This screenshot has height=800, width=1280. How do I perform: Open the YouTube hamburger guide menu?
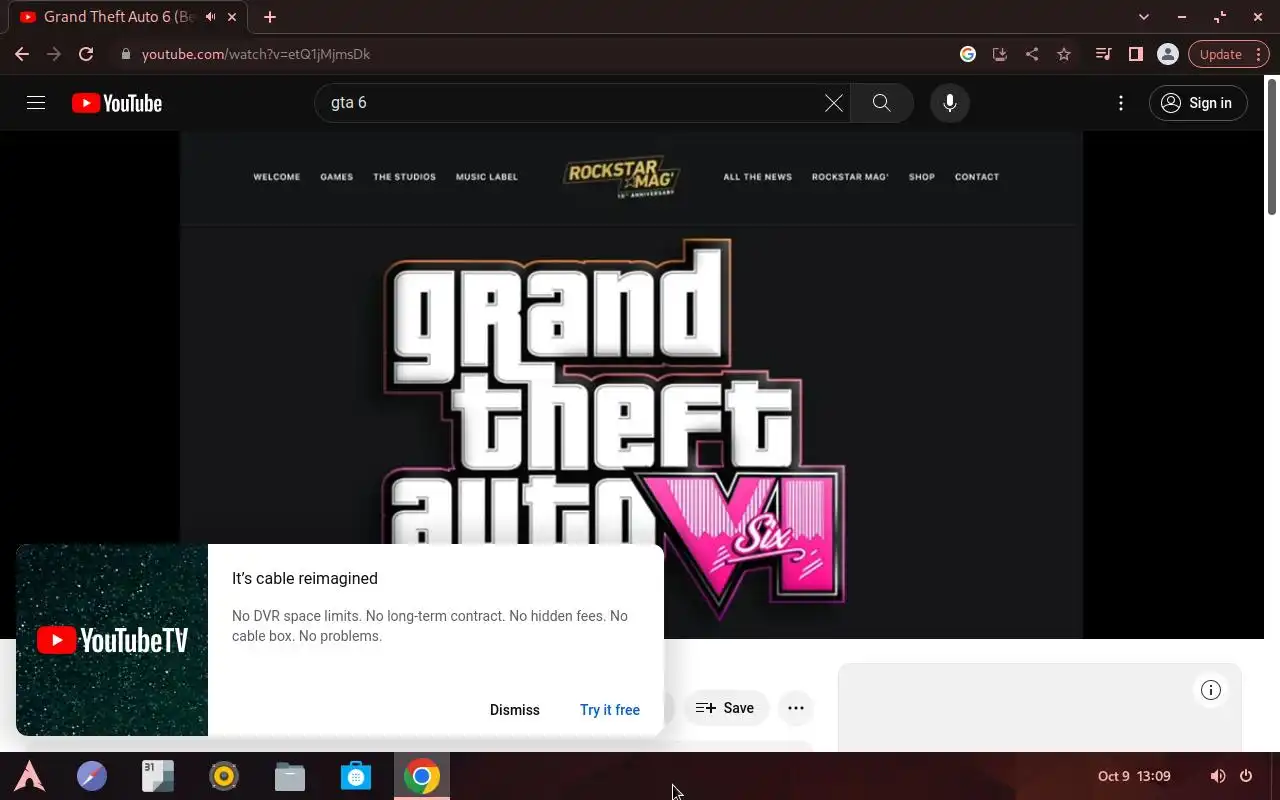click(x=36, y=103)
